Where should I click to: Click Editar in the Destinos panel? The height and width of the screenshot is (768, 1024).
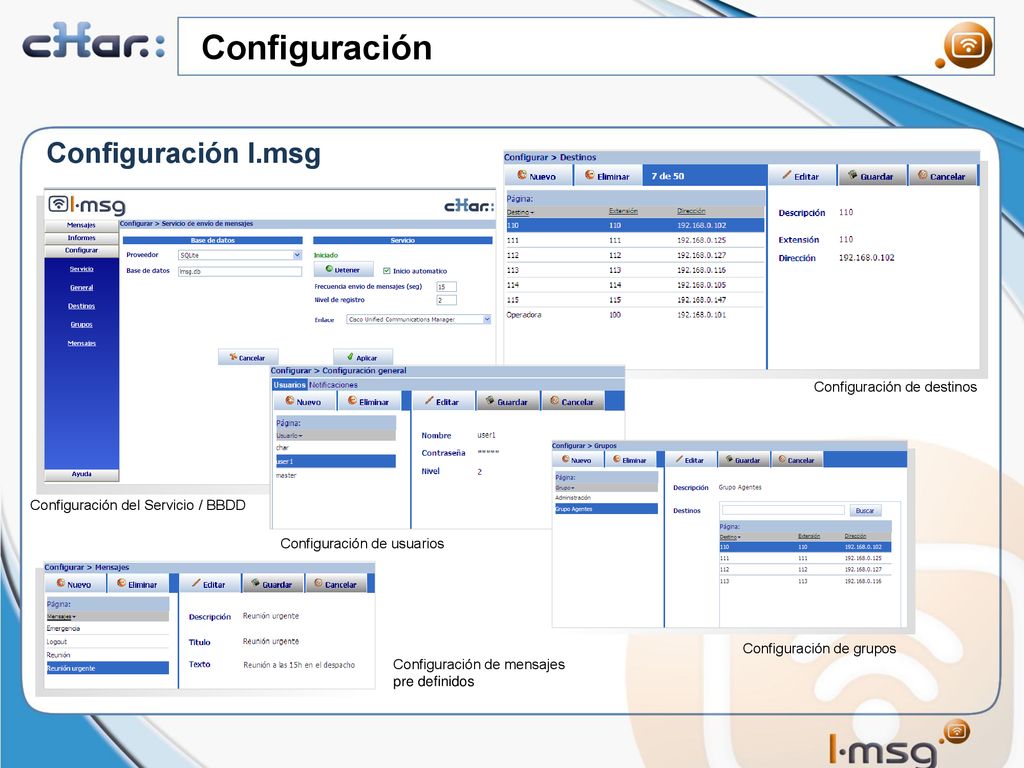(x=801, y=176)
